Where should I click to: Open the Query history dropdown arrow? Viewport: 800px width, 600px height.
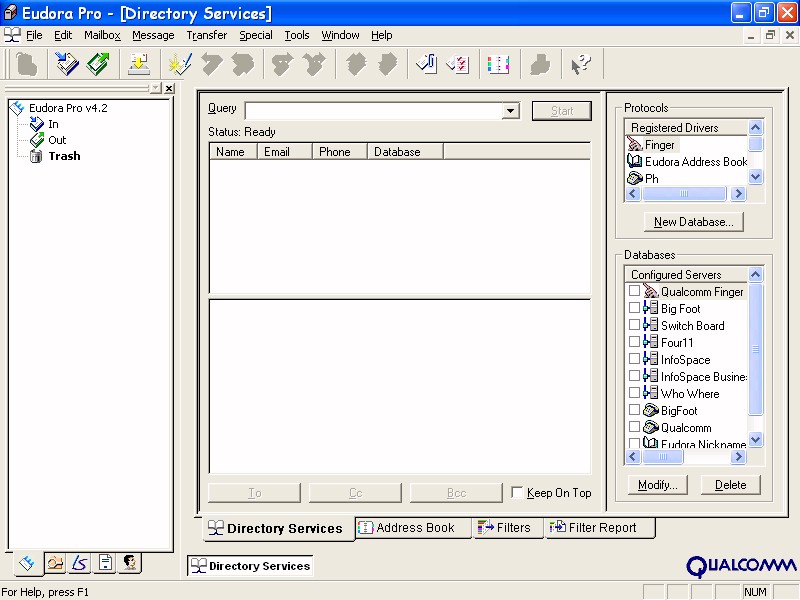510,111
